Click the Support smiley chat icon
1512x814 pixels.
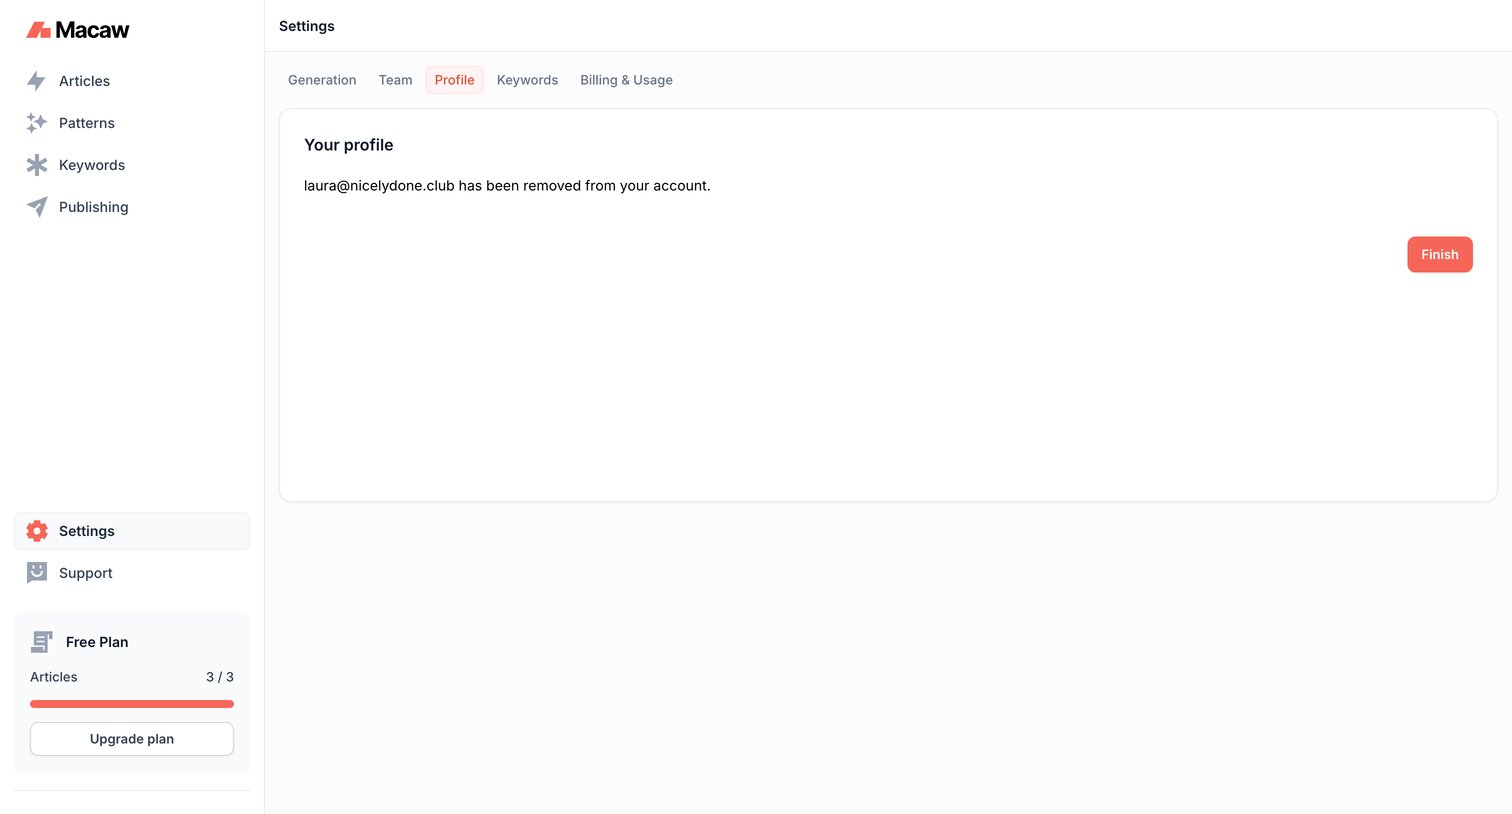37,573
